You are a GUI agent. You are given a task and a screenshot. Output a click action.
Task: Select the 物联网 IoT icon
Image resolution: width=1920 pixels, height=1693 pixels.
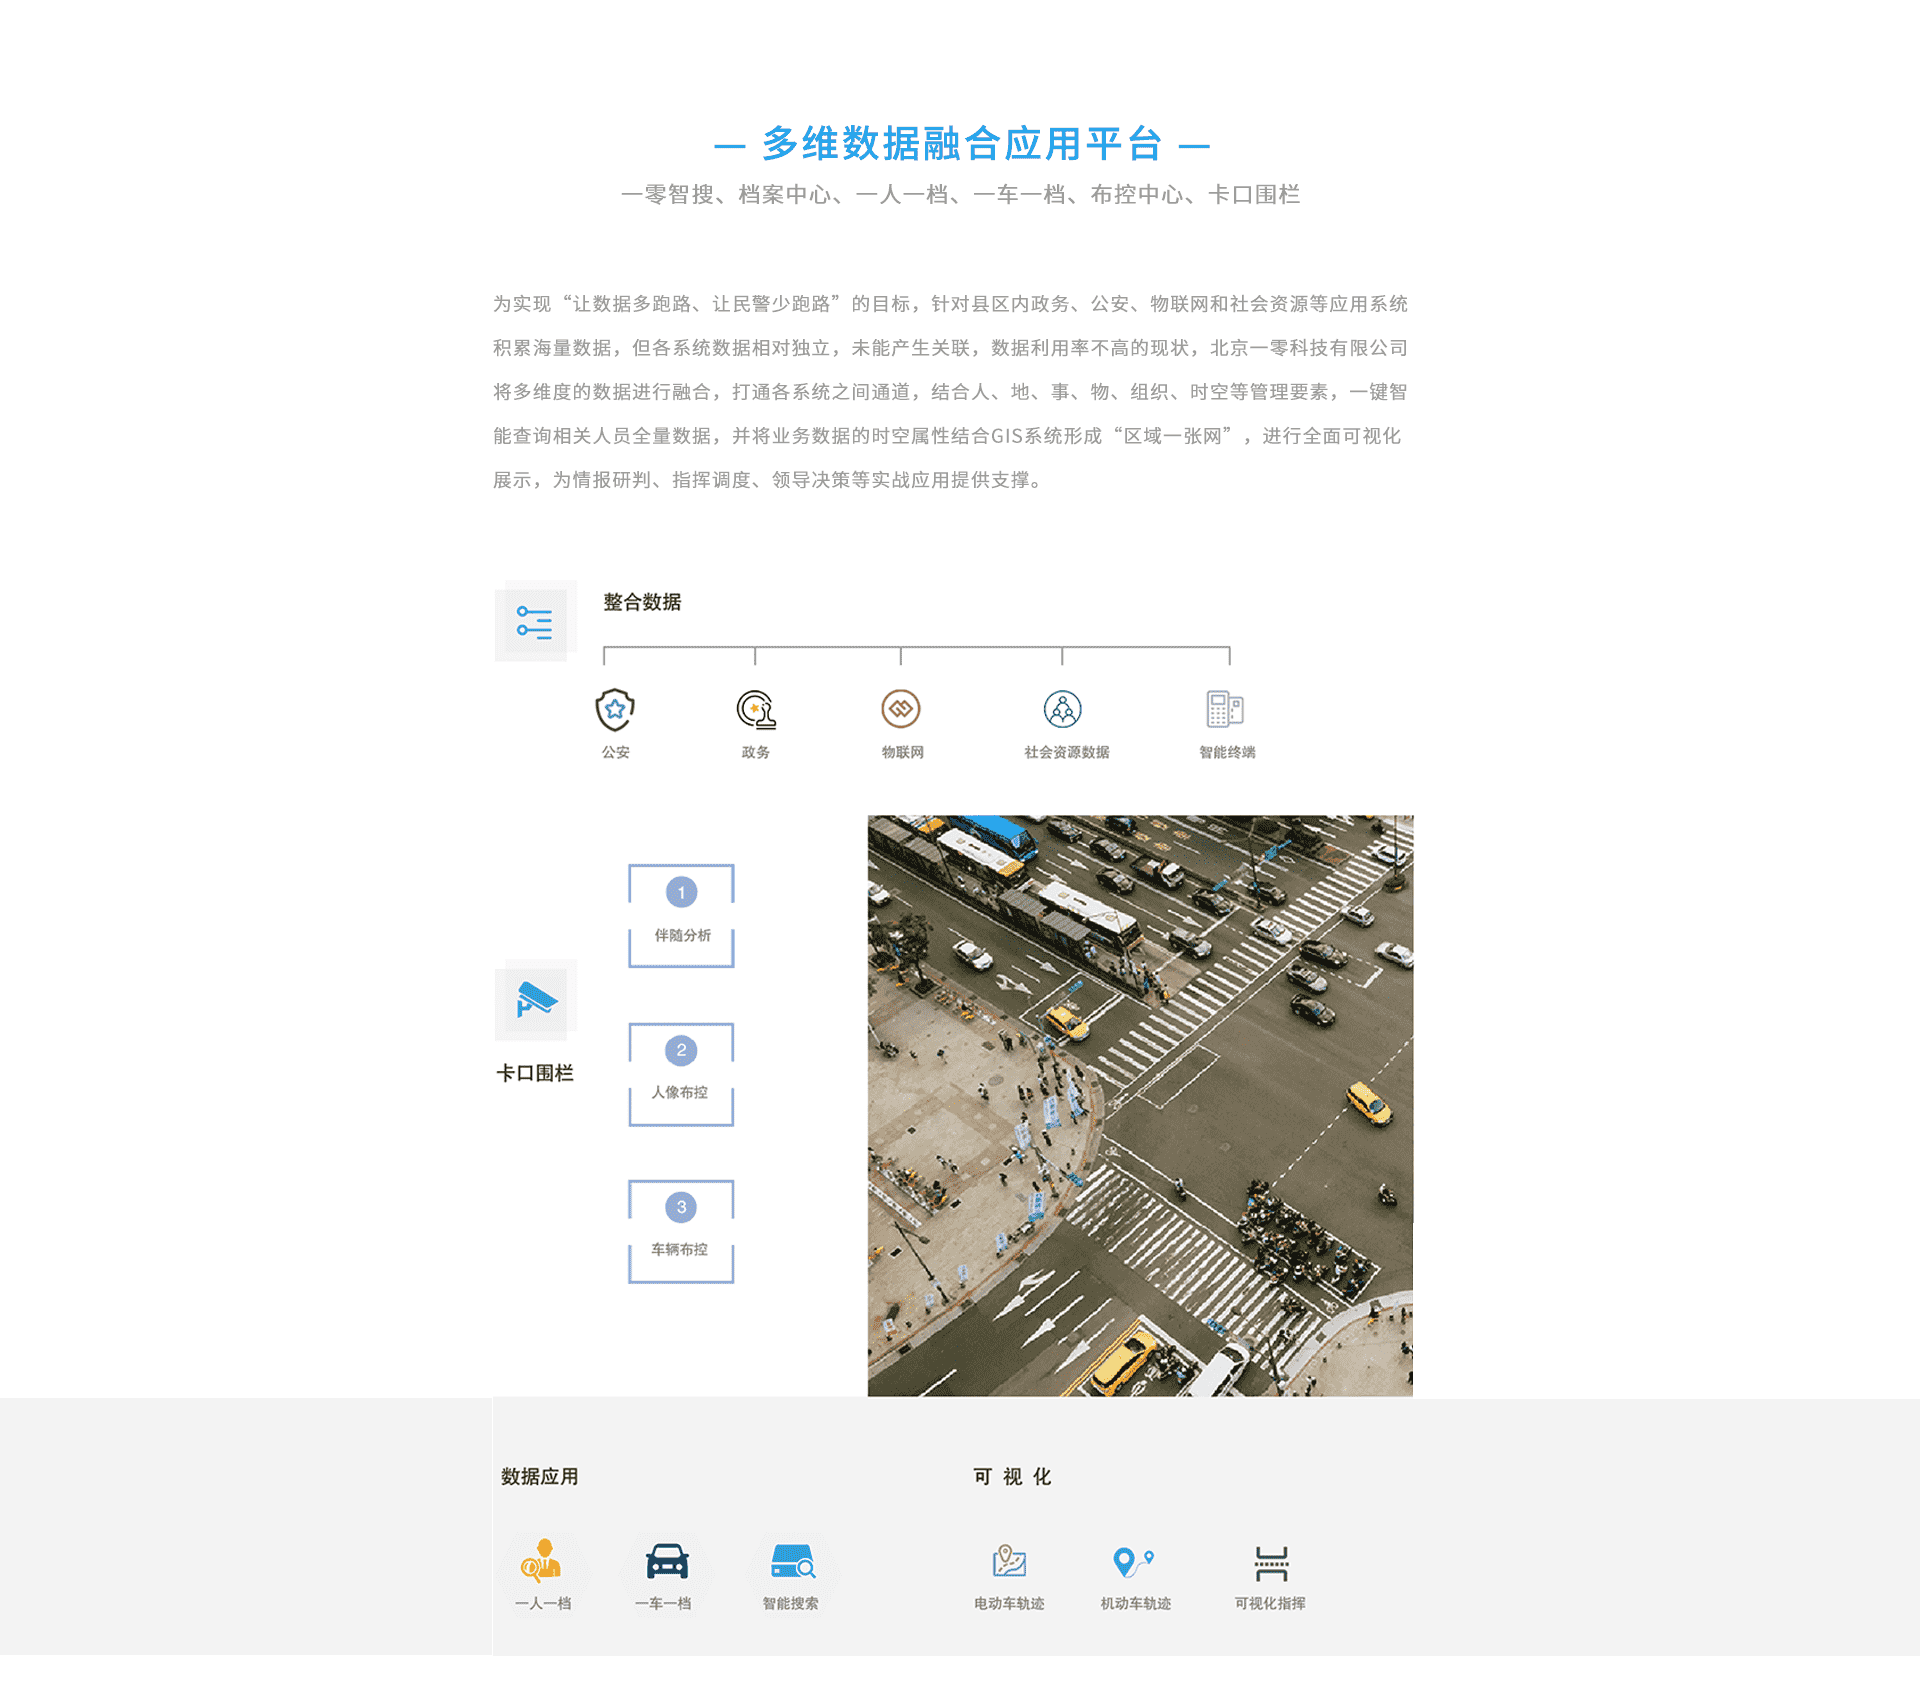click(901, 710)
